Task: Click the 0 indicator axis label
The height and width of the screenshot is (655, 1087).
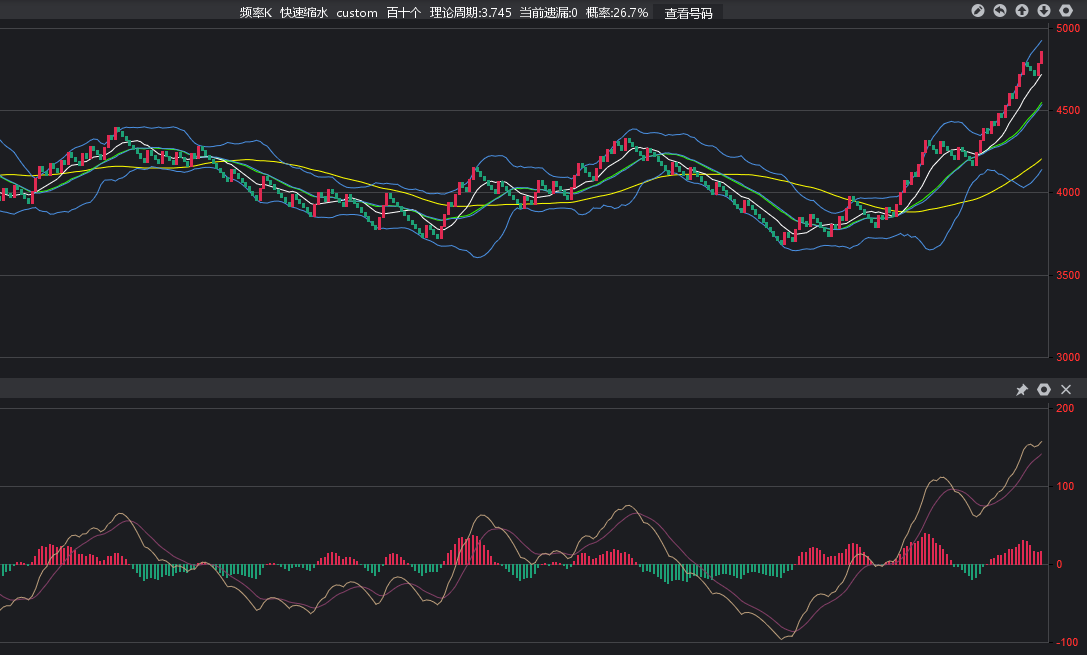Action: pos(1059,564)
